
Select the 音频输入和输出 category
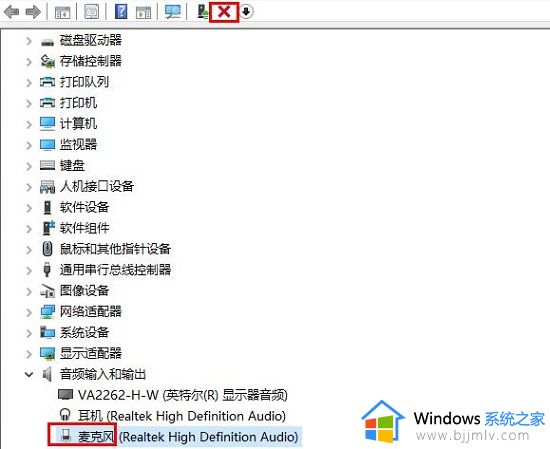click(x=103, y=374)
